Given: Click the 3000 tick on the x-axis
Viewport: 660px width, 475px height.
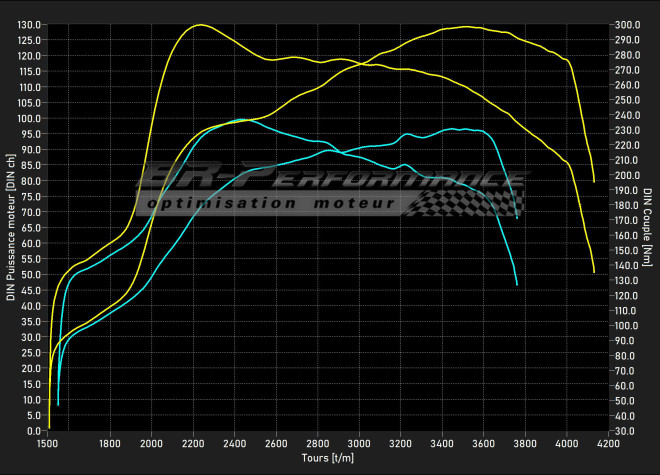Looking at the screenshot, I should pos(359,442).
